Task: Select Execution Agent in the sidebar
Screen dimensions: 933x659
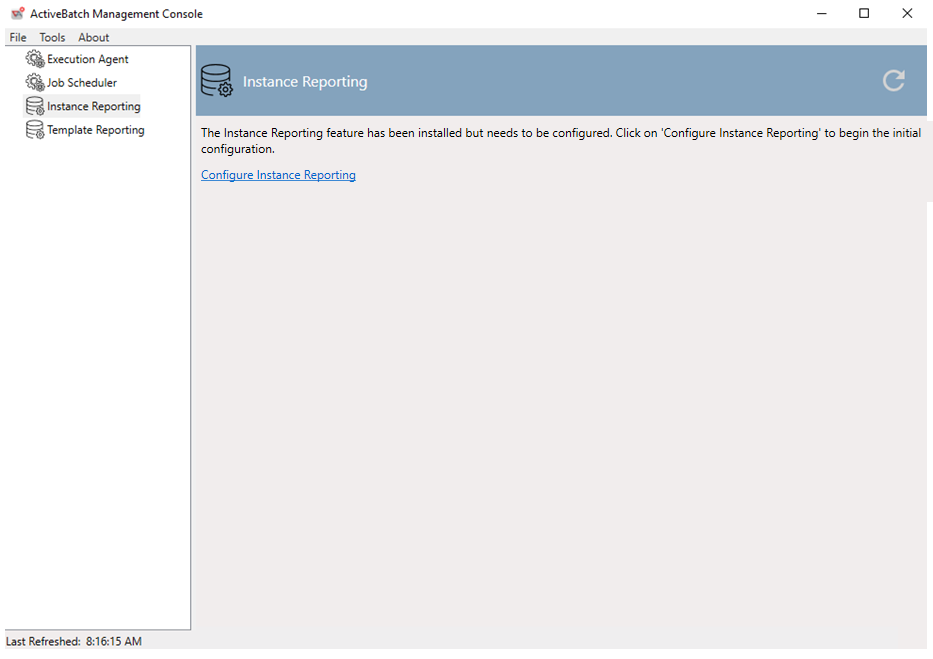Action: tap(88, 59)
